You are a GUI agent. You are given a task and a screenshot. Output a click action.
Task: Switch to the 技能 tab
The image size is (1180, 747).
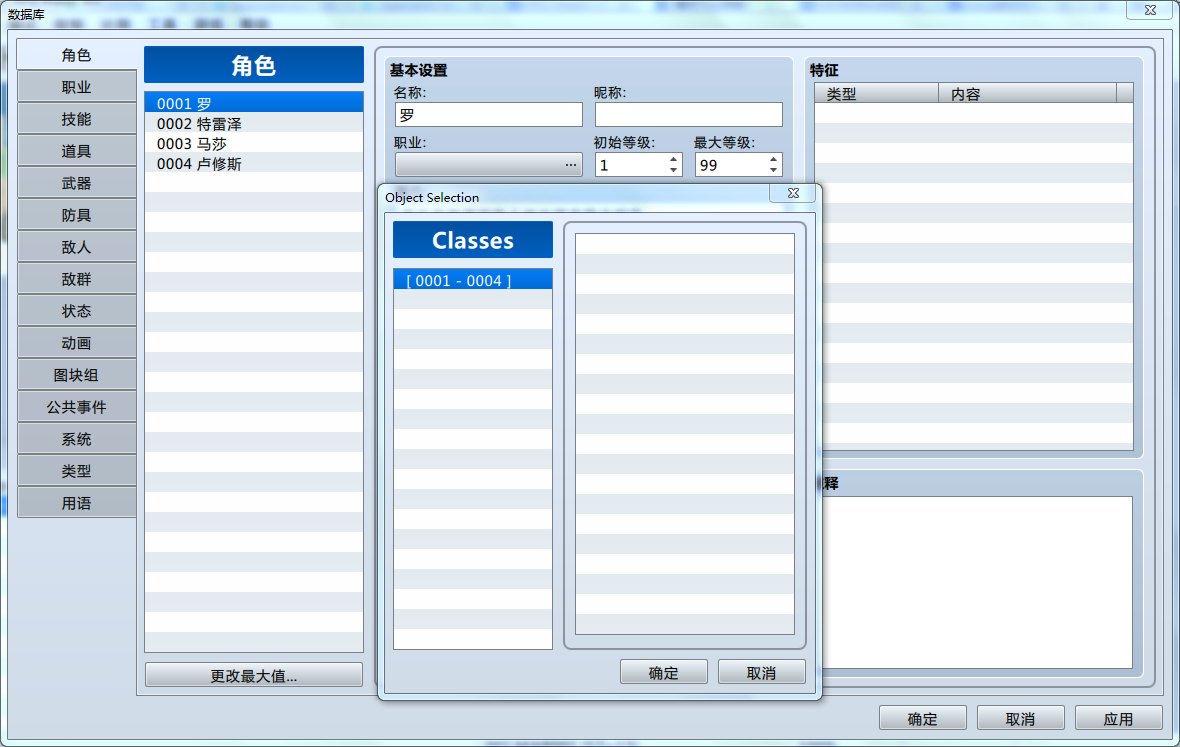coord(76,119)
